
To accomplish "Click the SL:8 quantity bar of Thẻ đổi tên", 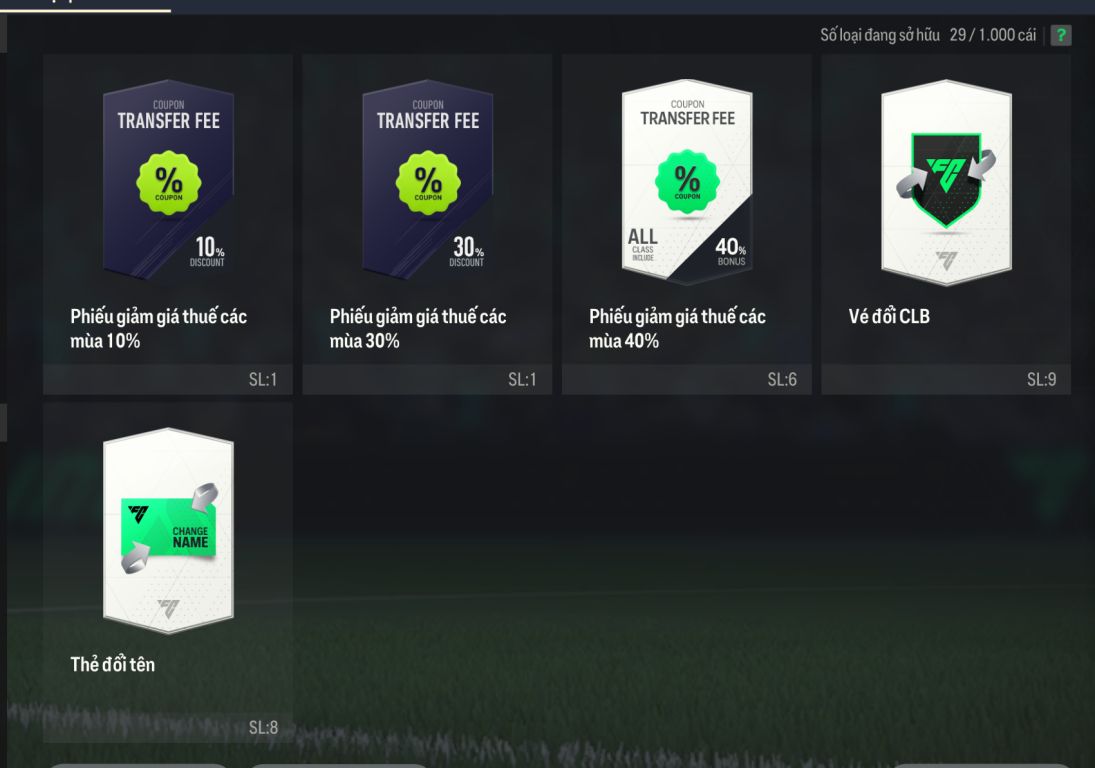I will pos(168,728).
